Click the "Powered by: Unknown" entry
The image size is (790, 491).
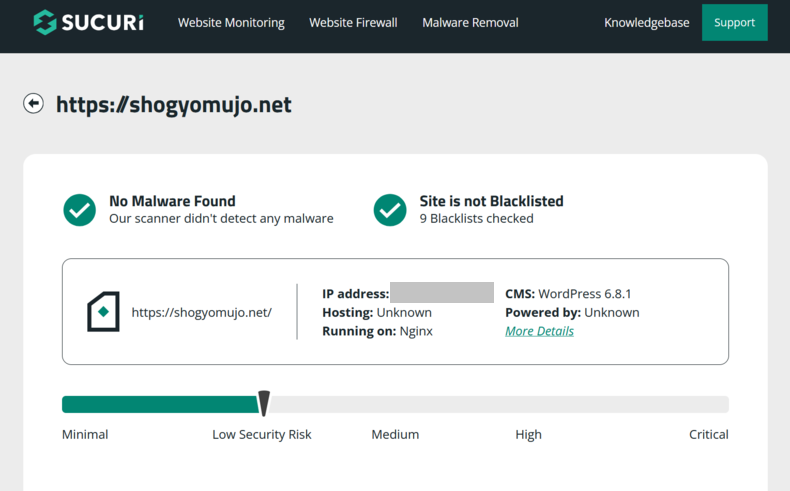click(572, 312)
